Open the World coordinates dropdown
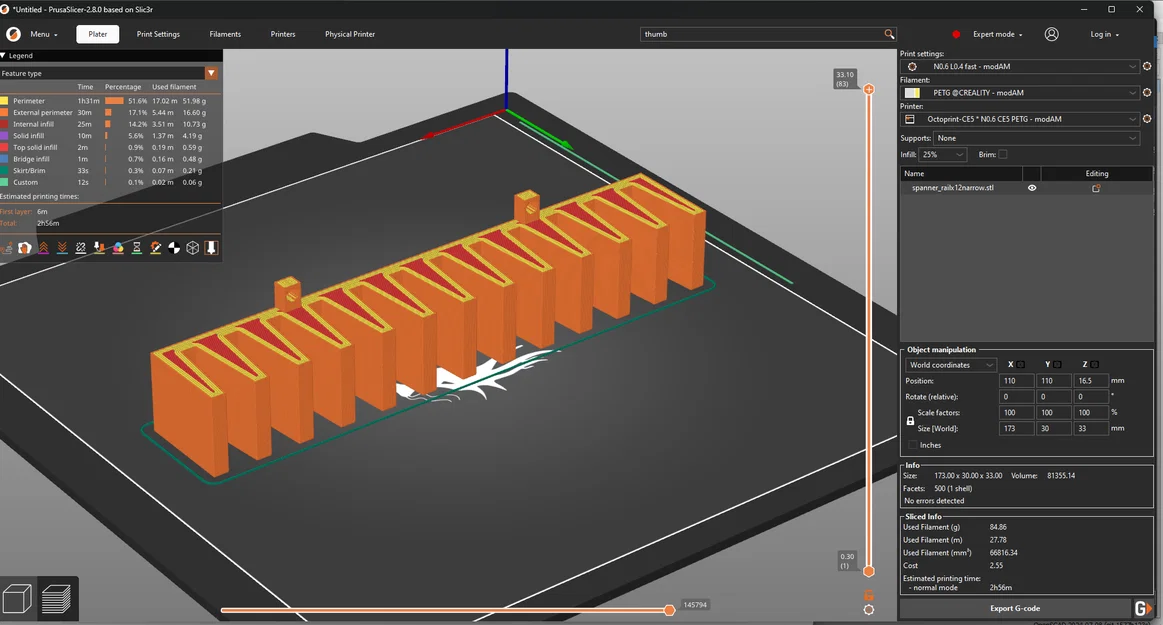Viewport: 1163px width, 625px height. (950, 364)
